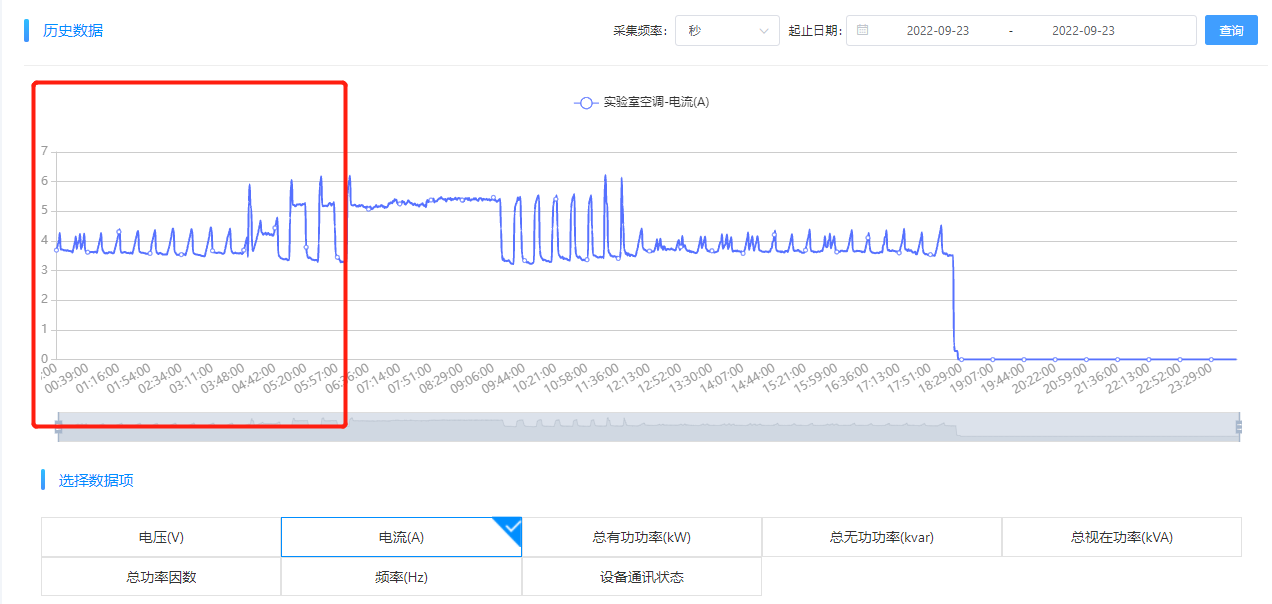Pick the 总视在功率(kVA) data item
This screenshot has height=604, width=1272.
click(x=1121, y=537)
